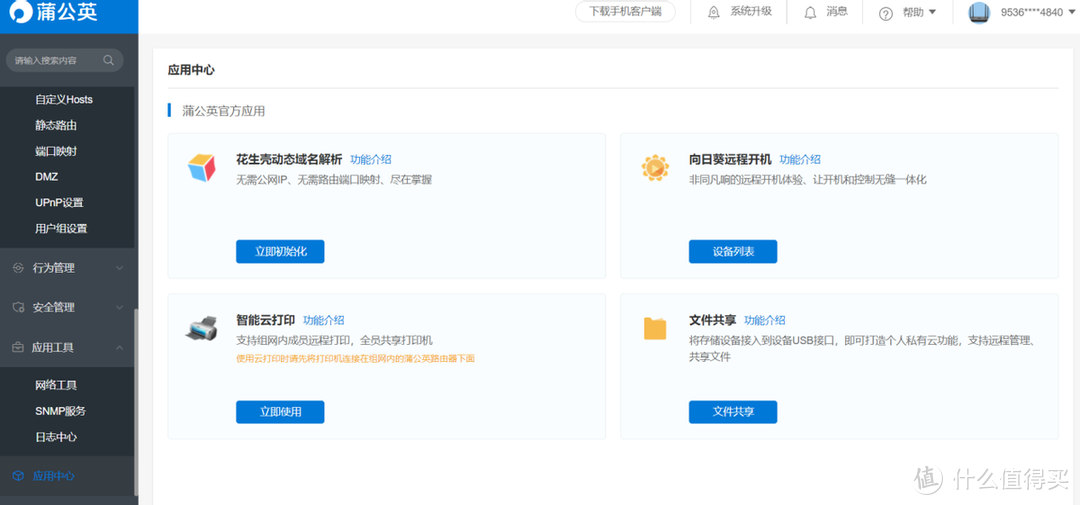Click the 消息 label in header
The image size is (1080, 505).
point(837,12)
